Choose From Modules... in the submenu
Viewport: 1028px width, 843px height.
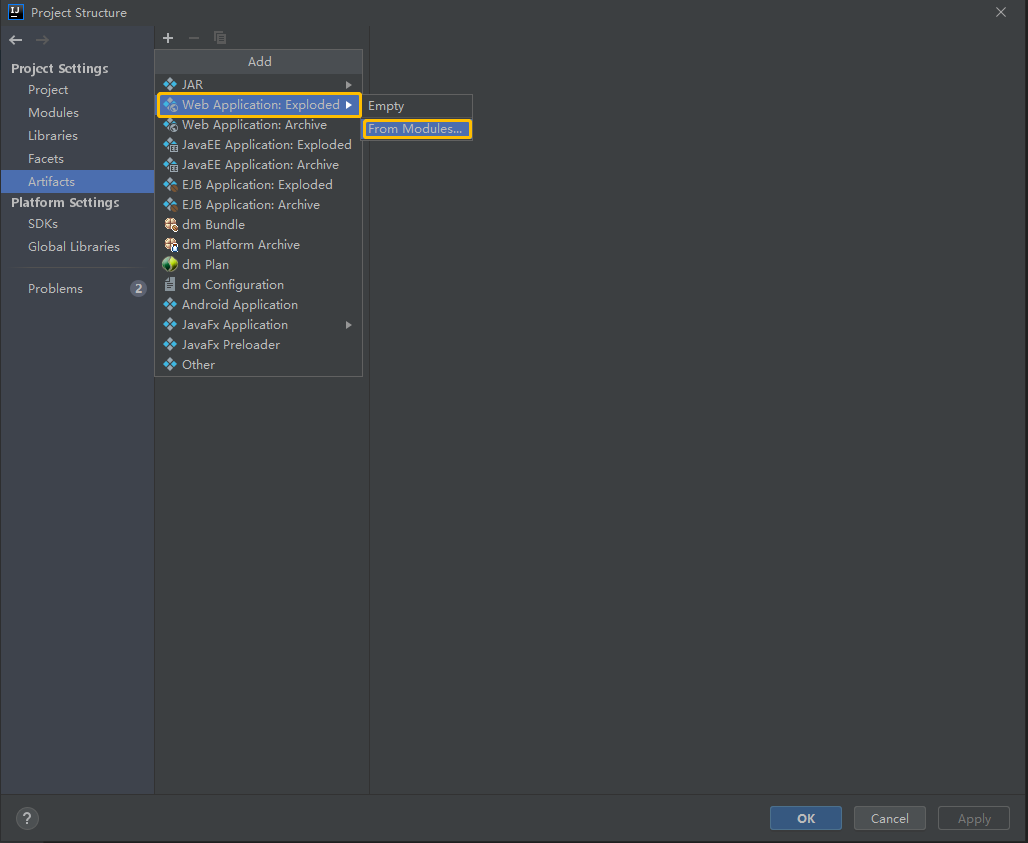pos(416,128)
